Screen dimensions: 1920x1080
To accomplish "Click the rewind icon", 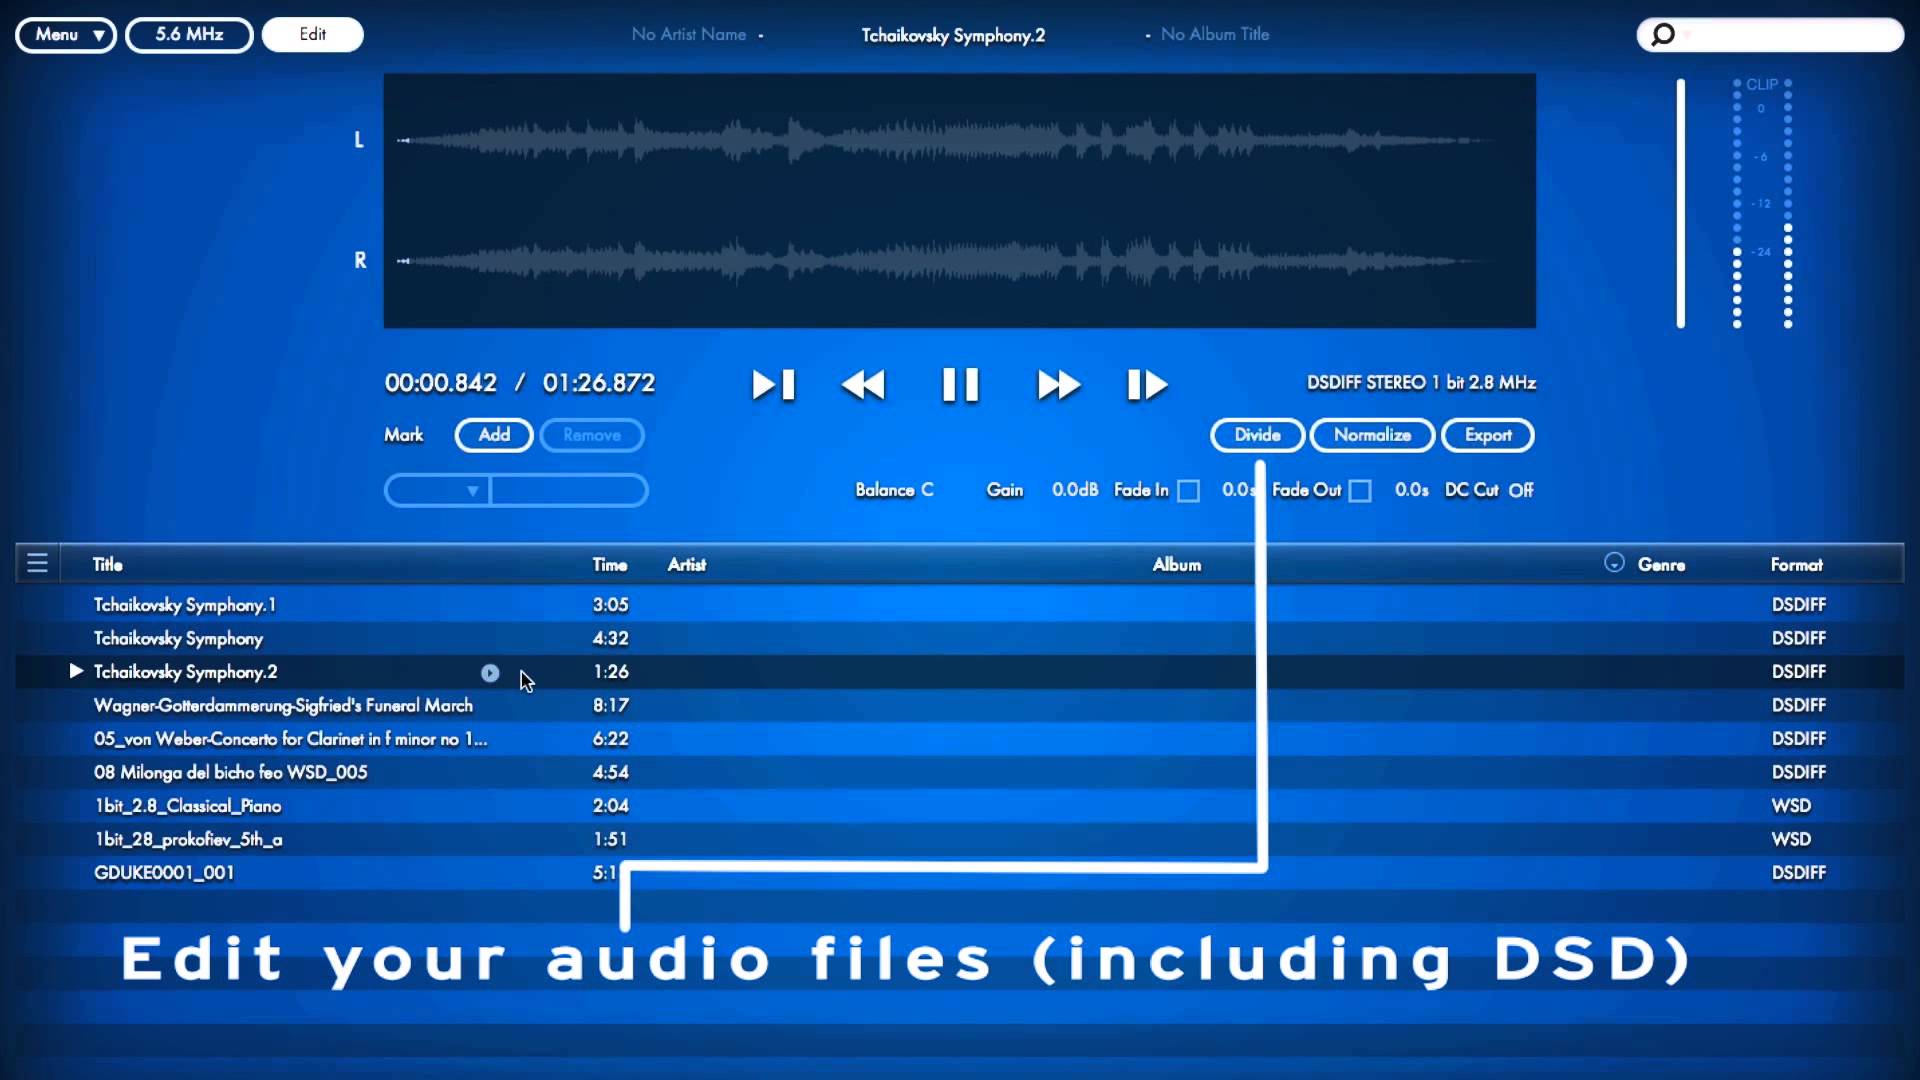I will (863, 385).
